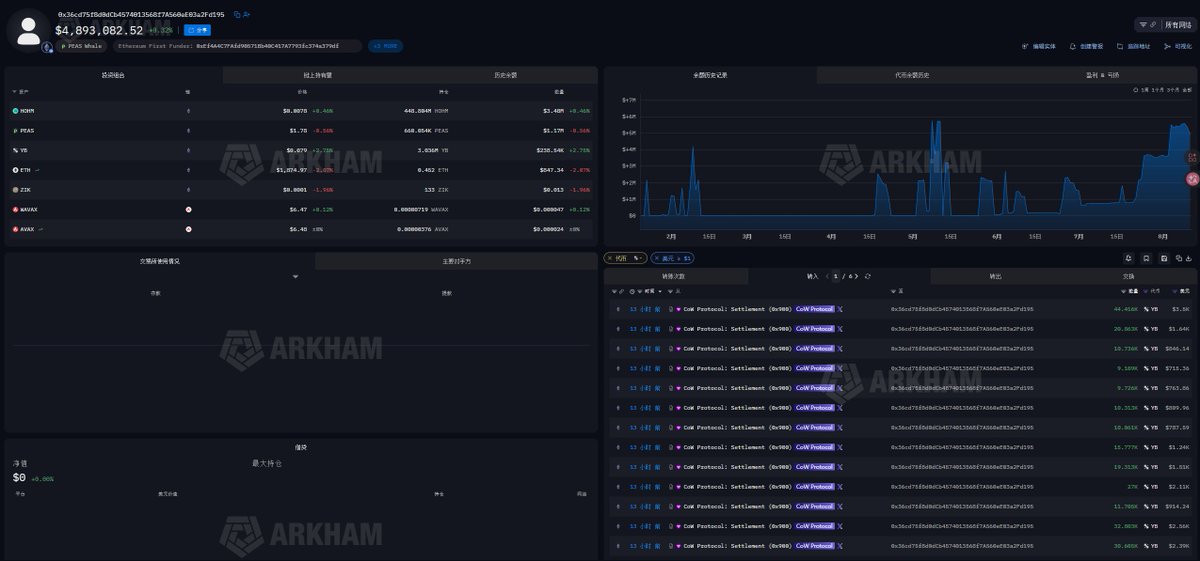Open the CoW Protocol tag in the 44.416K YB row
The height and width of the screenshot is (561, 1200).
(814, 309)
